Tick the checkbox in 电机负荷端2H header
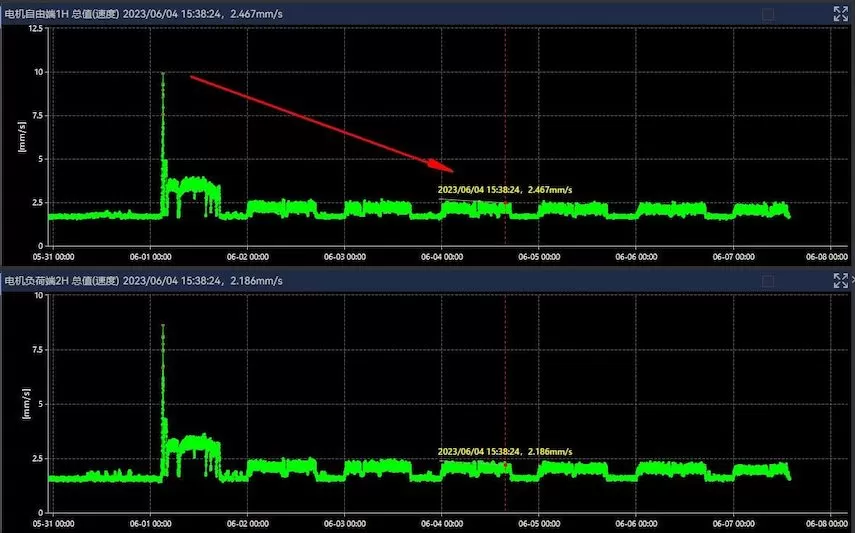Viewport: 855px width, 533px height. 768,281
